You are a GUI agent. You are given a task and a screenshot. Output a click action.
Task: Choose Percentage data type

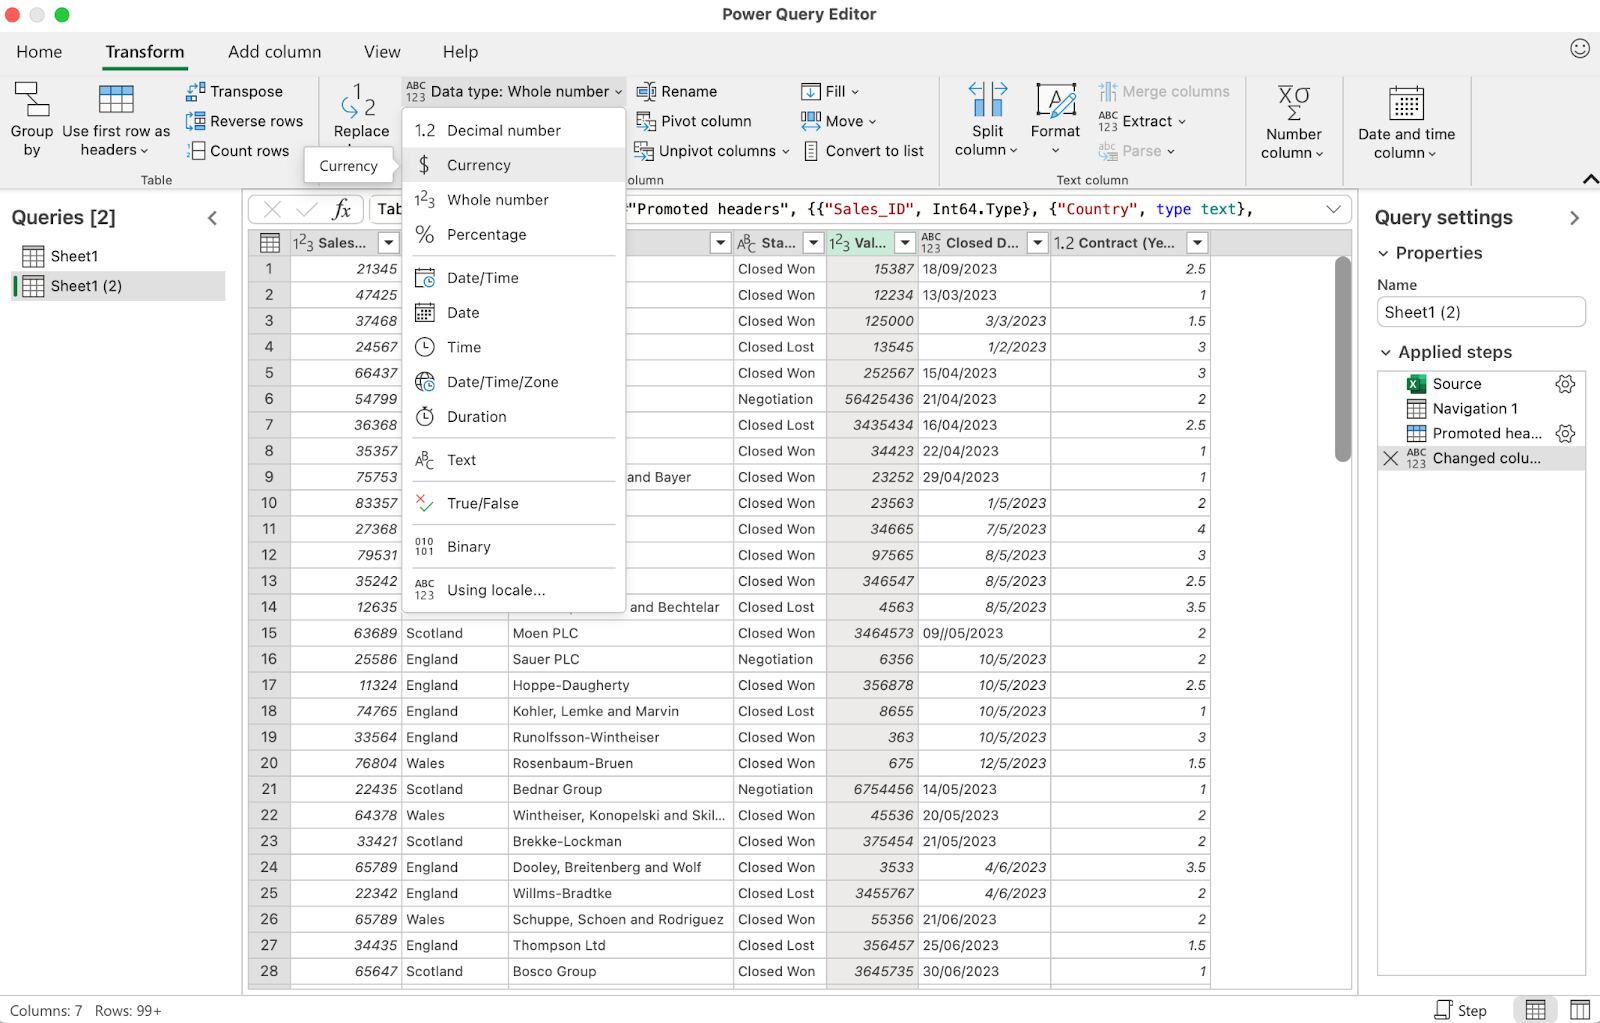click(514, 234)
